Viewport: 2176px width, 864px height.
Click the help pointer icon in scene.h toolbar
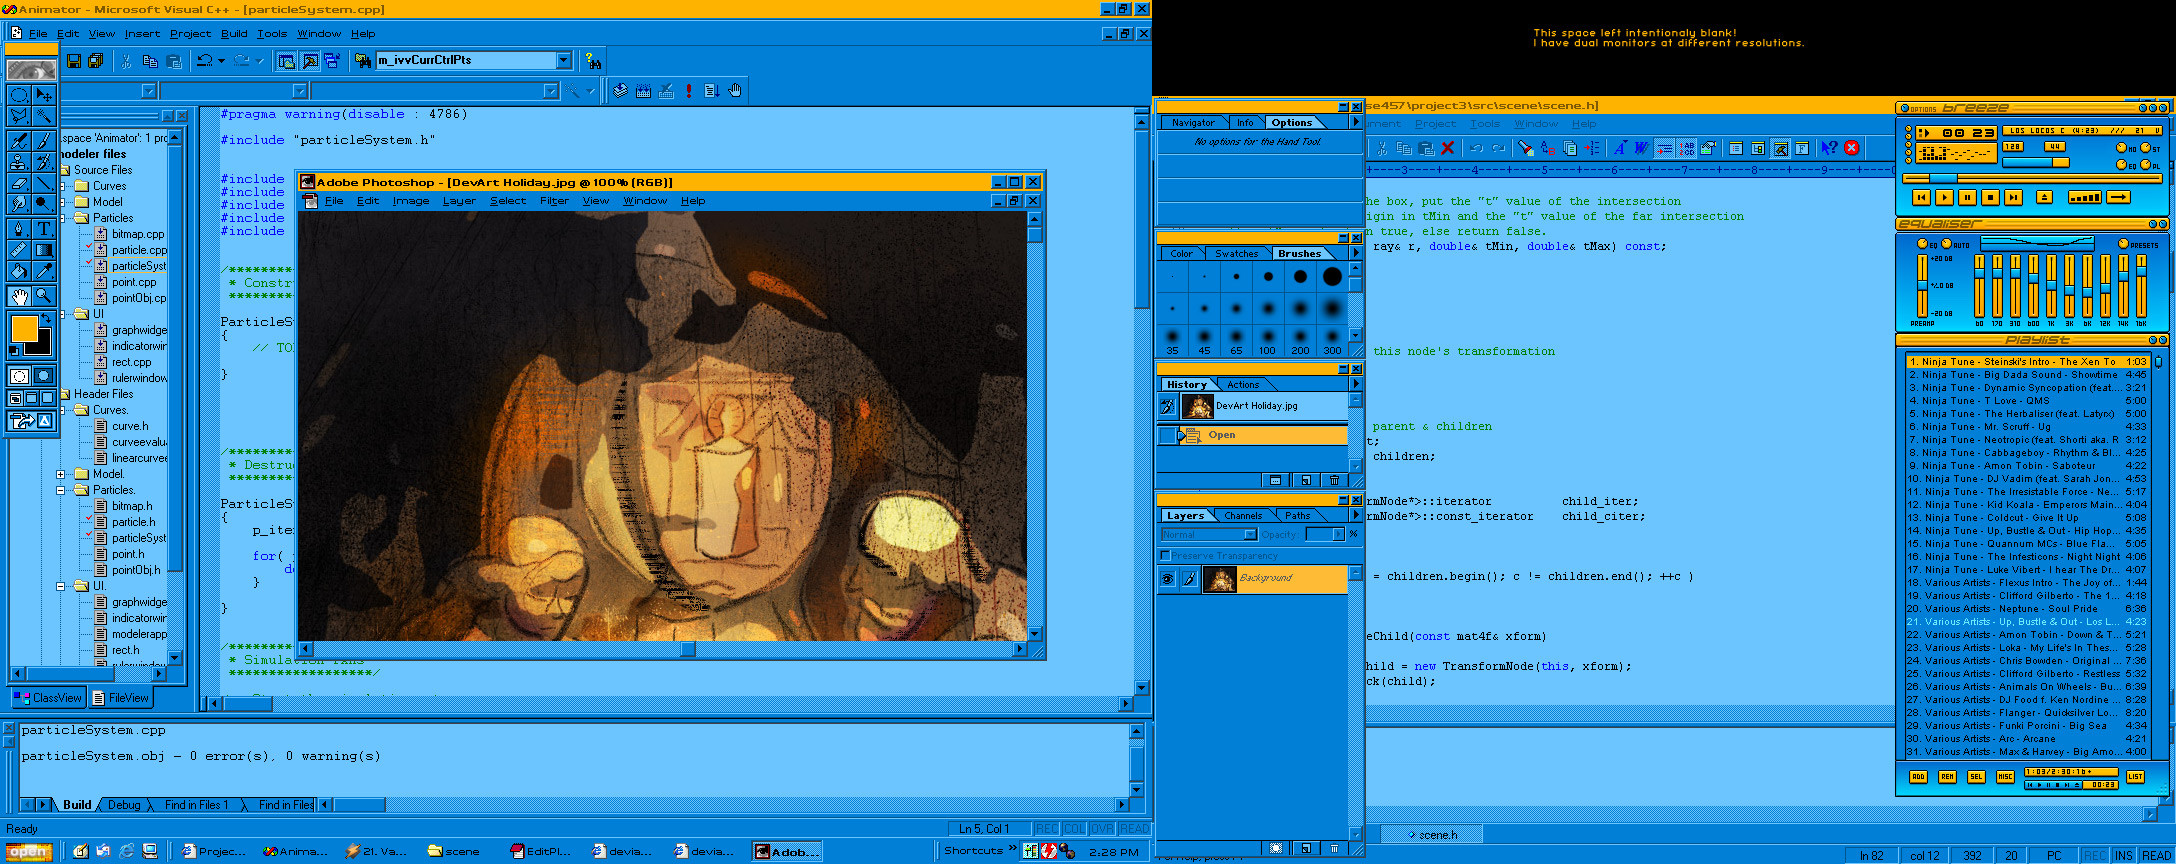coord(1828,148)
